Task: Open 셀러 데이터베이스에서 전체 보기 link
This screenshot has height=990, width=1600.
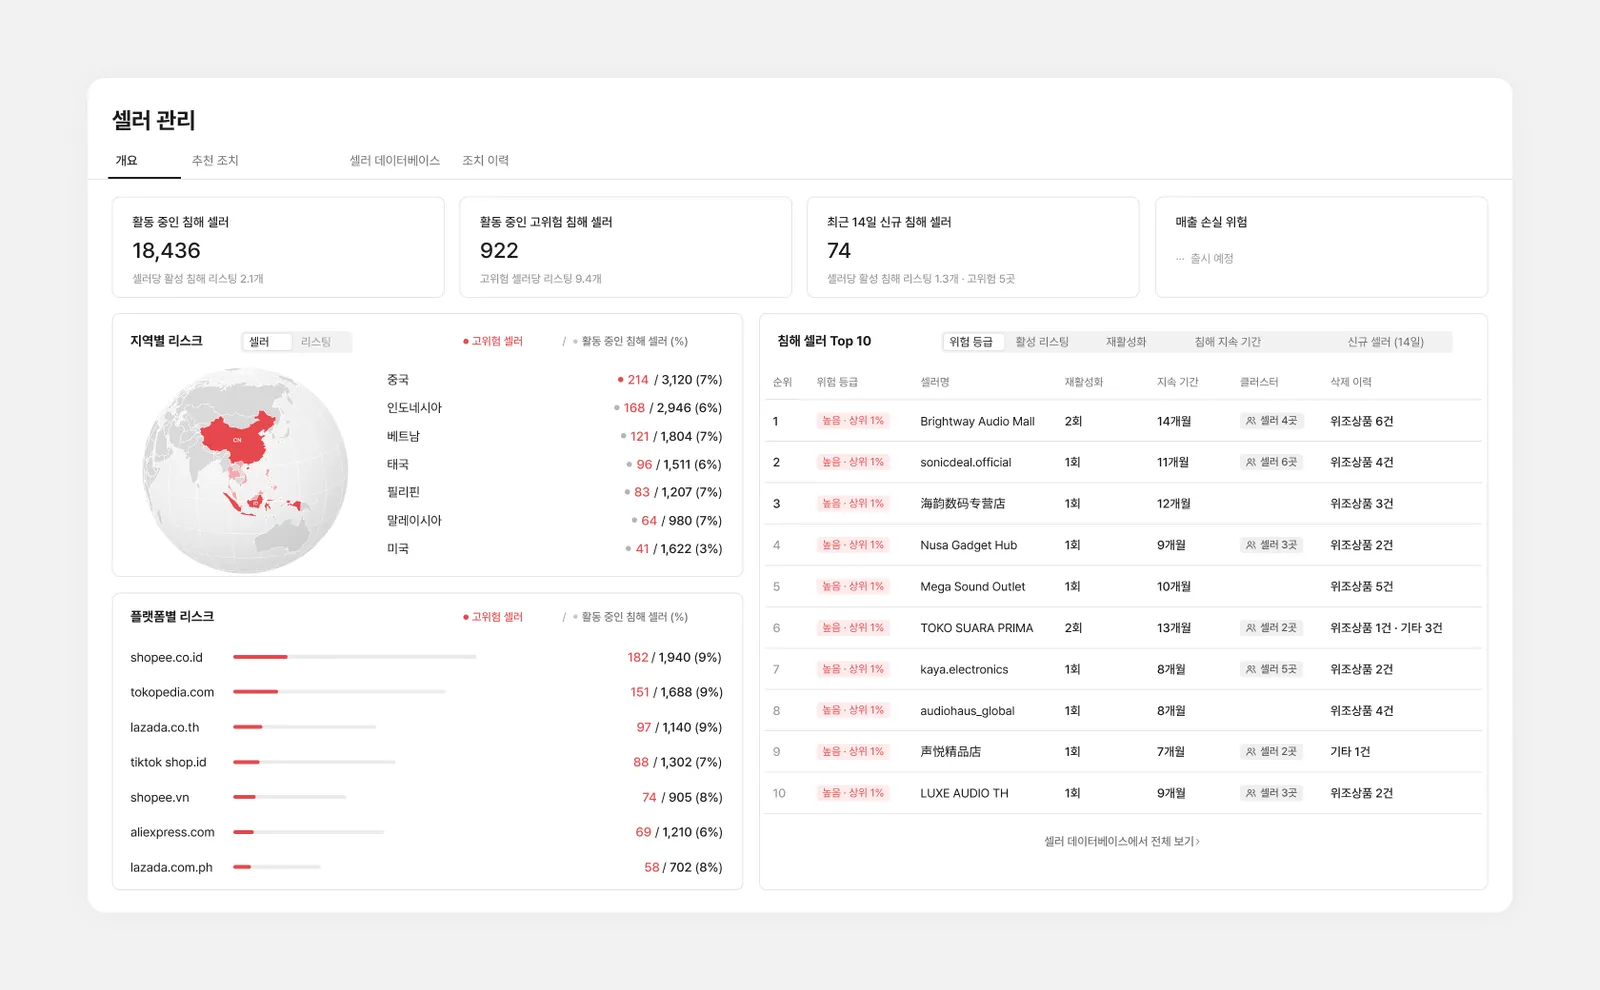Action: click(1122, 841)
